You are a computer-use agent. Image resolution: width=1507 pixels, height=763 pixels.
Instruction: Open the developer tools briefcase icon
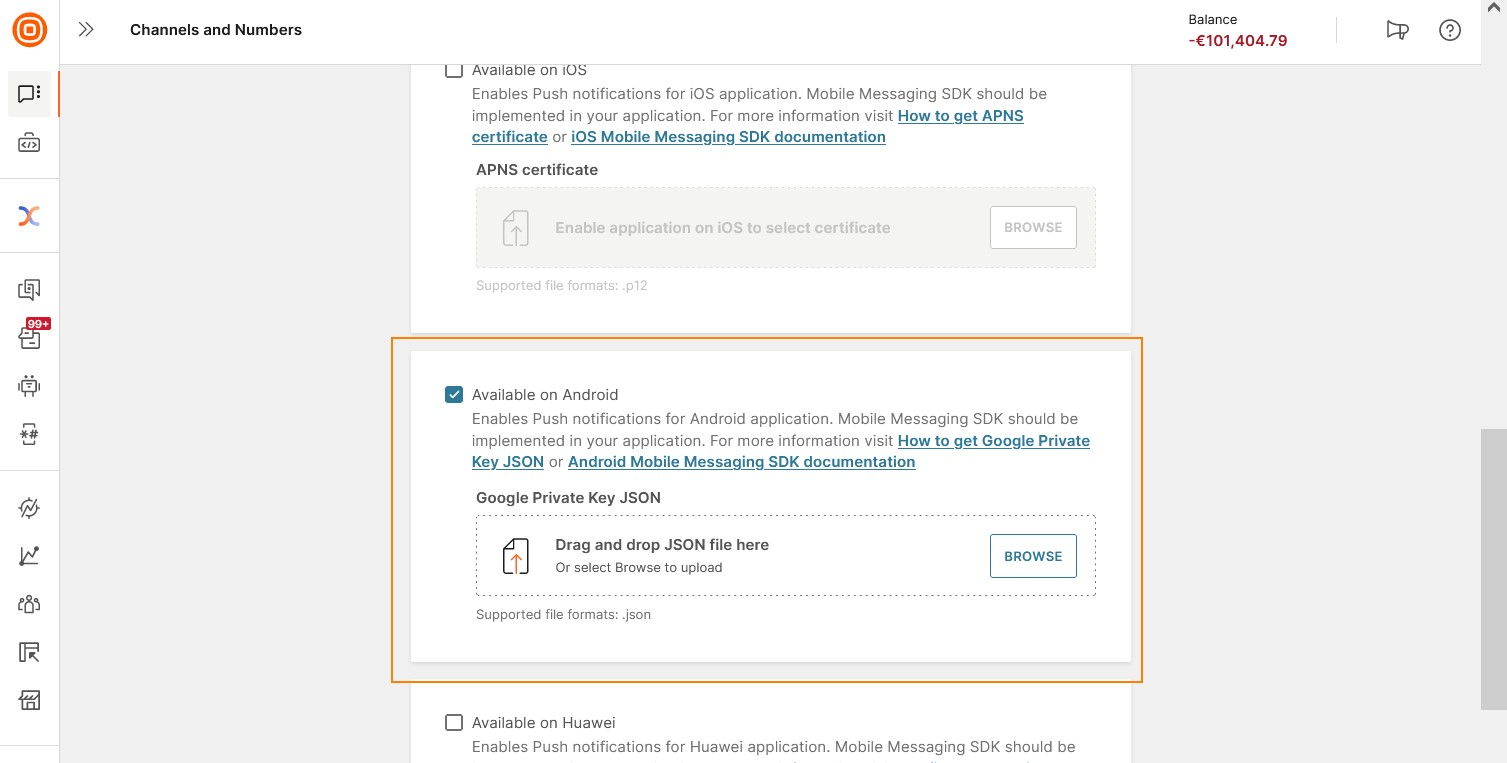point(29,143)
